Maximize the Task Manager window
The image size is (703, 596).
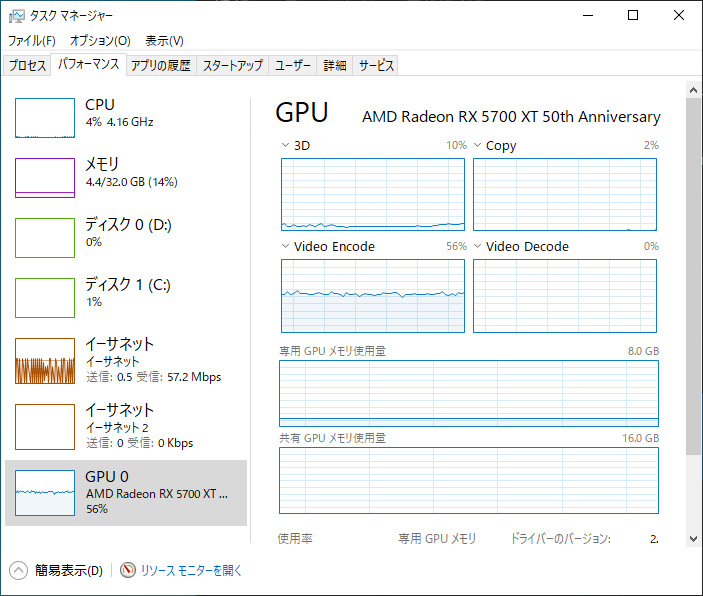(633, 15)
